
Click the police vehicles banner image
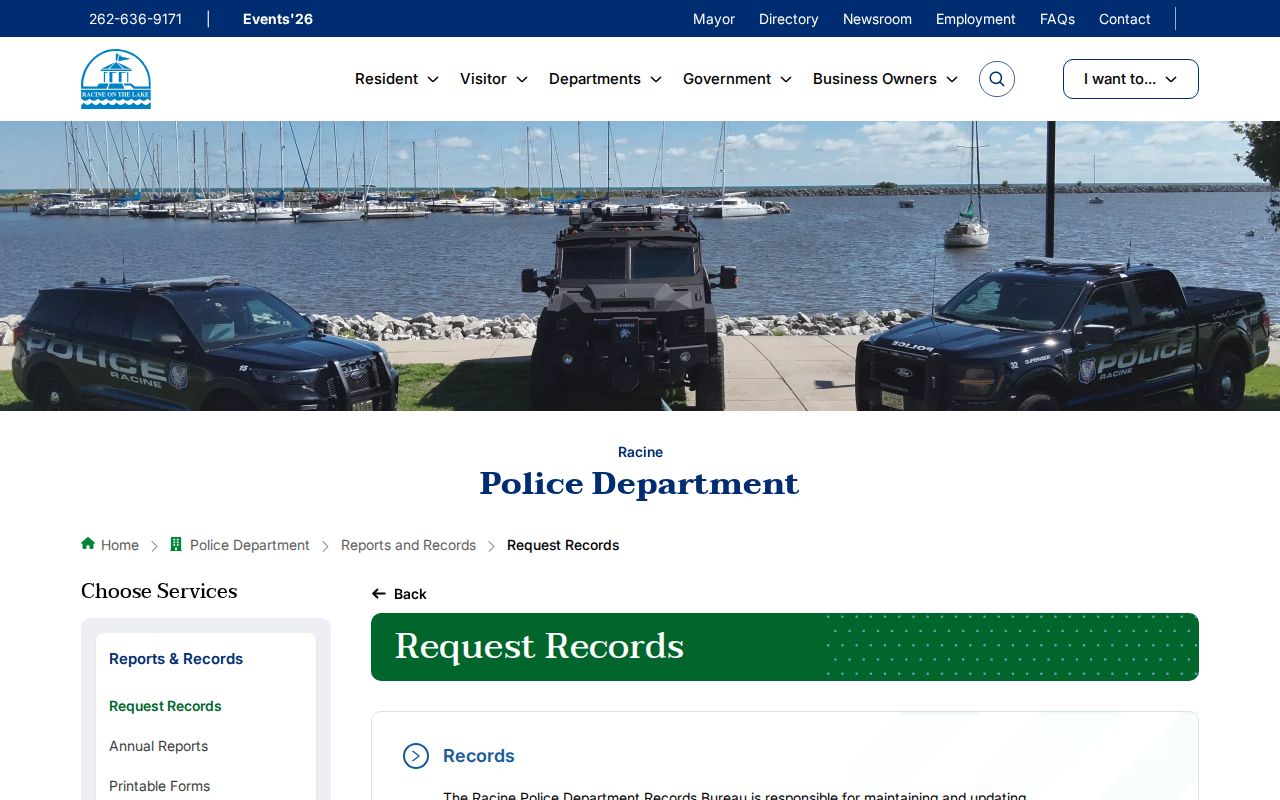coord(640,266)
